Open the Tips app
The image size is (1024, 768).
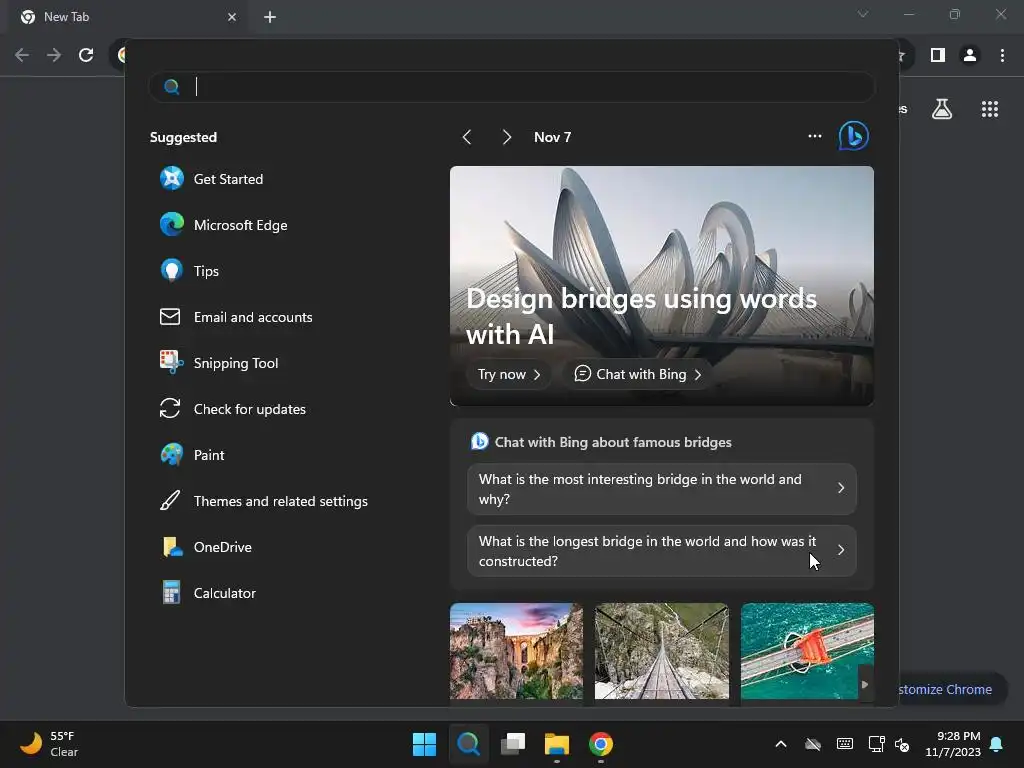point(189,271)
